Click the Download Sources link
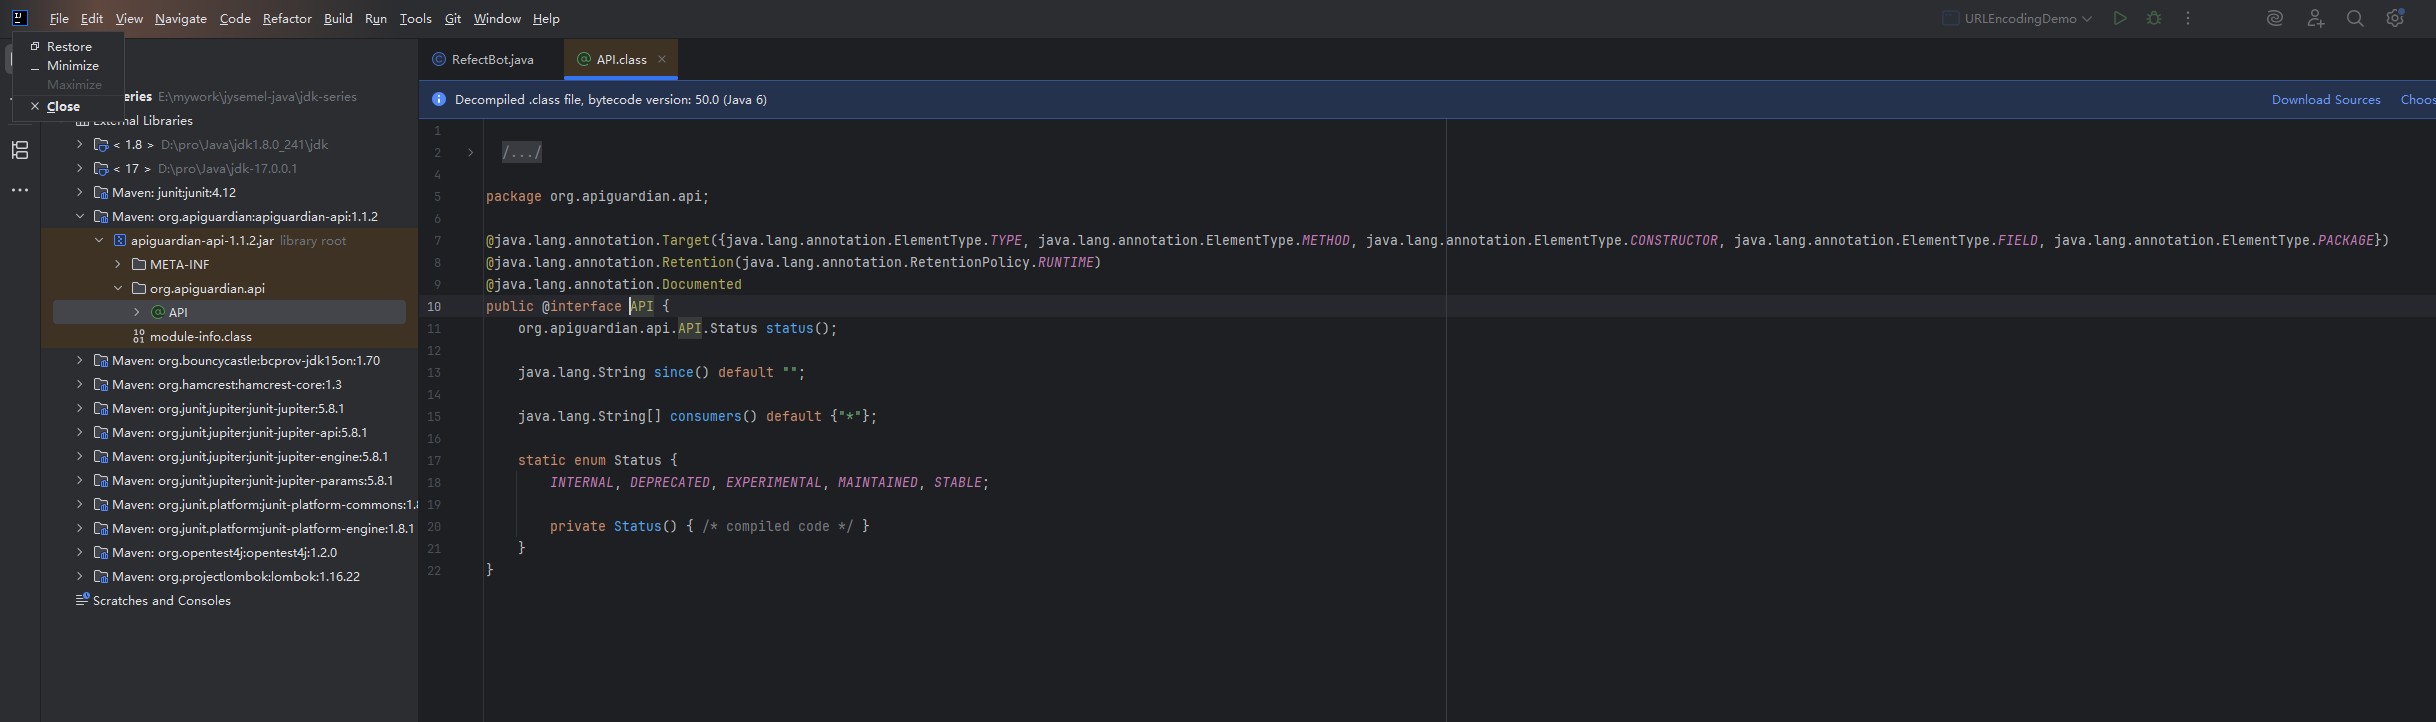 (2325, 99)
